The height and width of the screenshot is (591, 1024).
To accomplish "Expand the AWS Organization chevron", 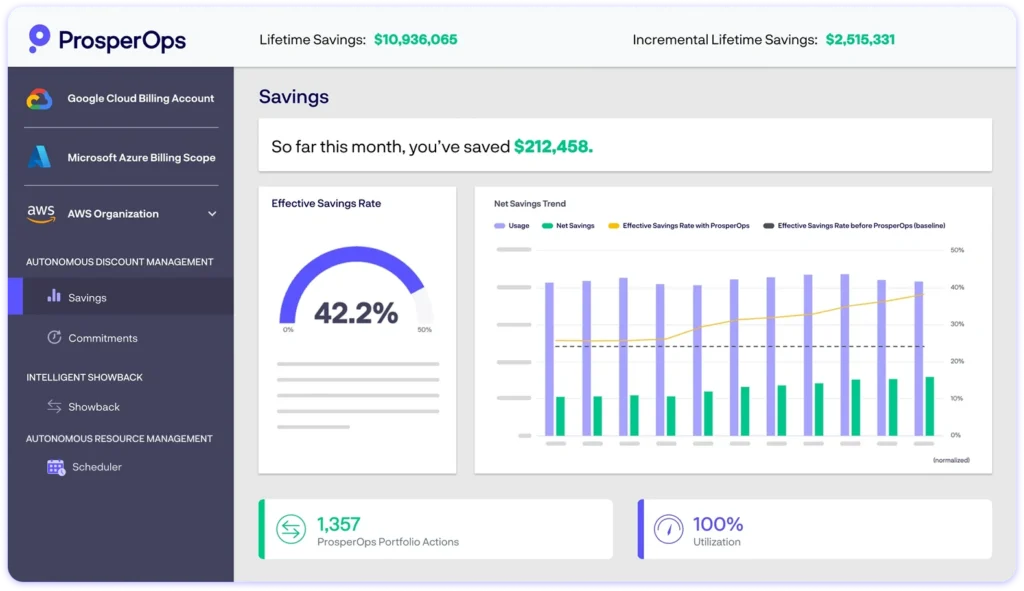I will [212, 214].
